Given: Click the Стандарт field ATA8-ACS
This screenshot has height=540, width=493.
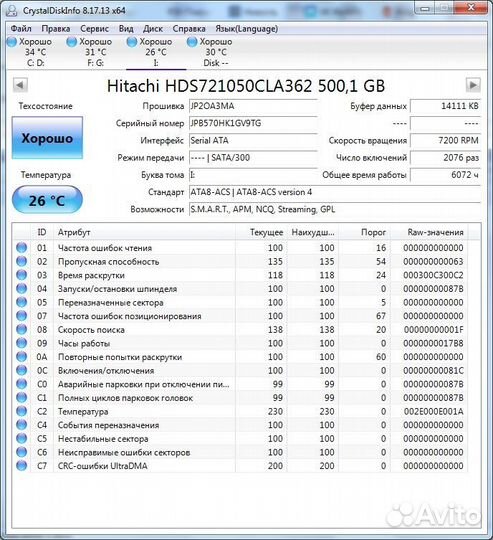Looking at the screenshot, I should [x=335, y=192].
